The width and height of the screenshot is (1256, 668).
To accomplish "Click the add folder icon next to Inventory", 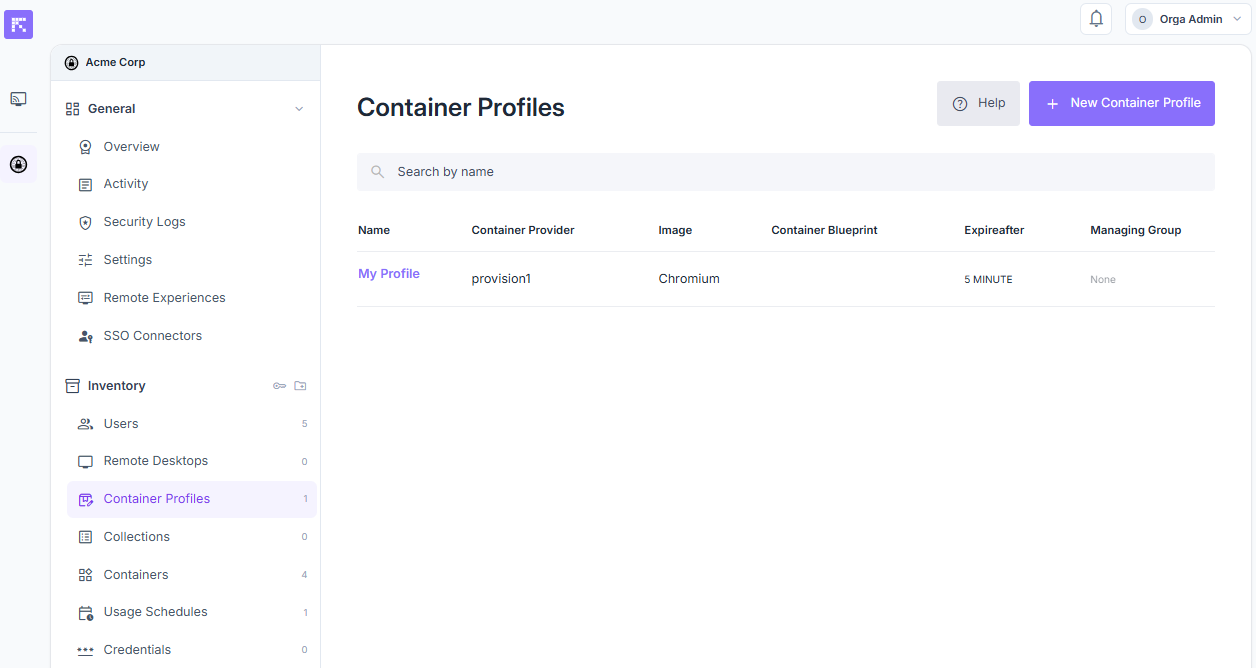I will coord(300,386).
